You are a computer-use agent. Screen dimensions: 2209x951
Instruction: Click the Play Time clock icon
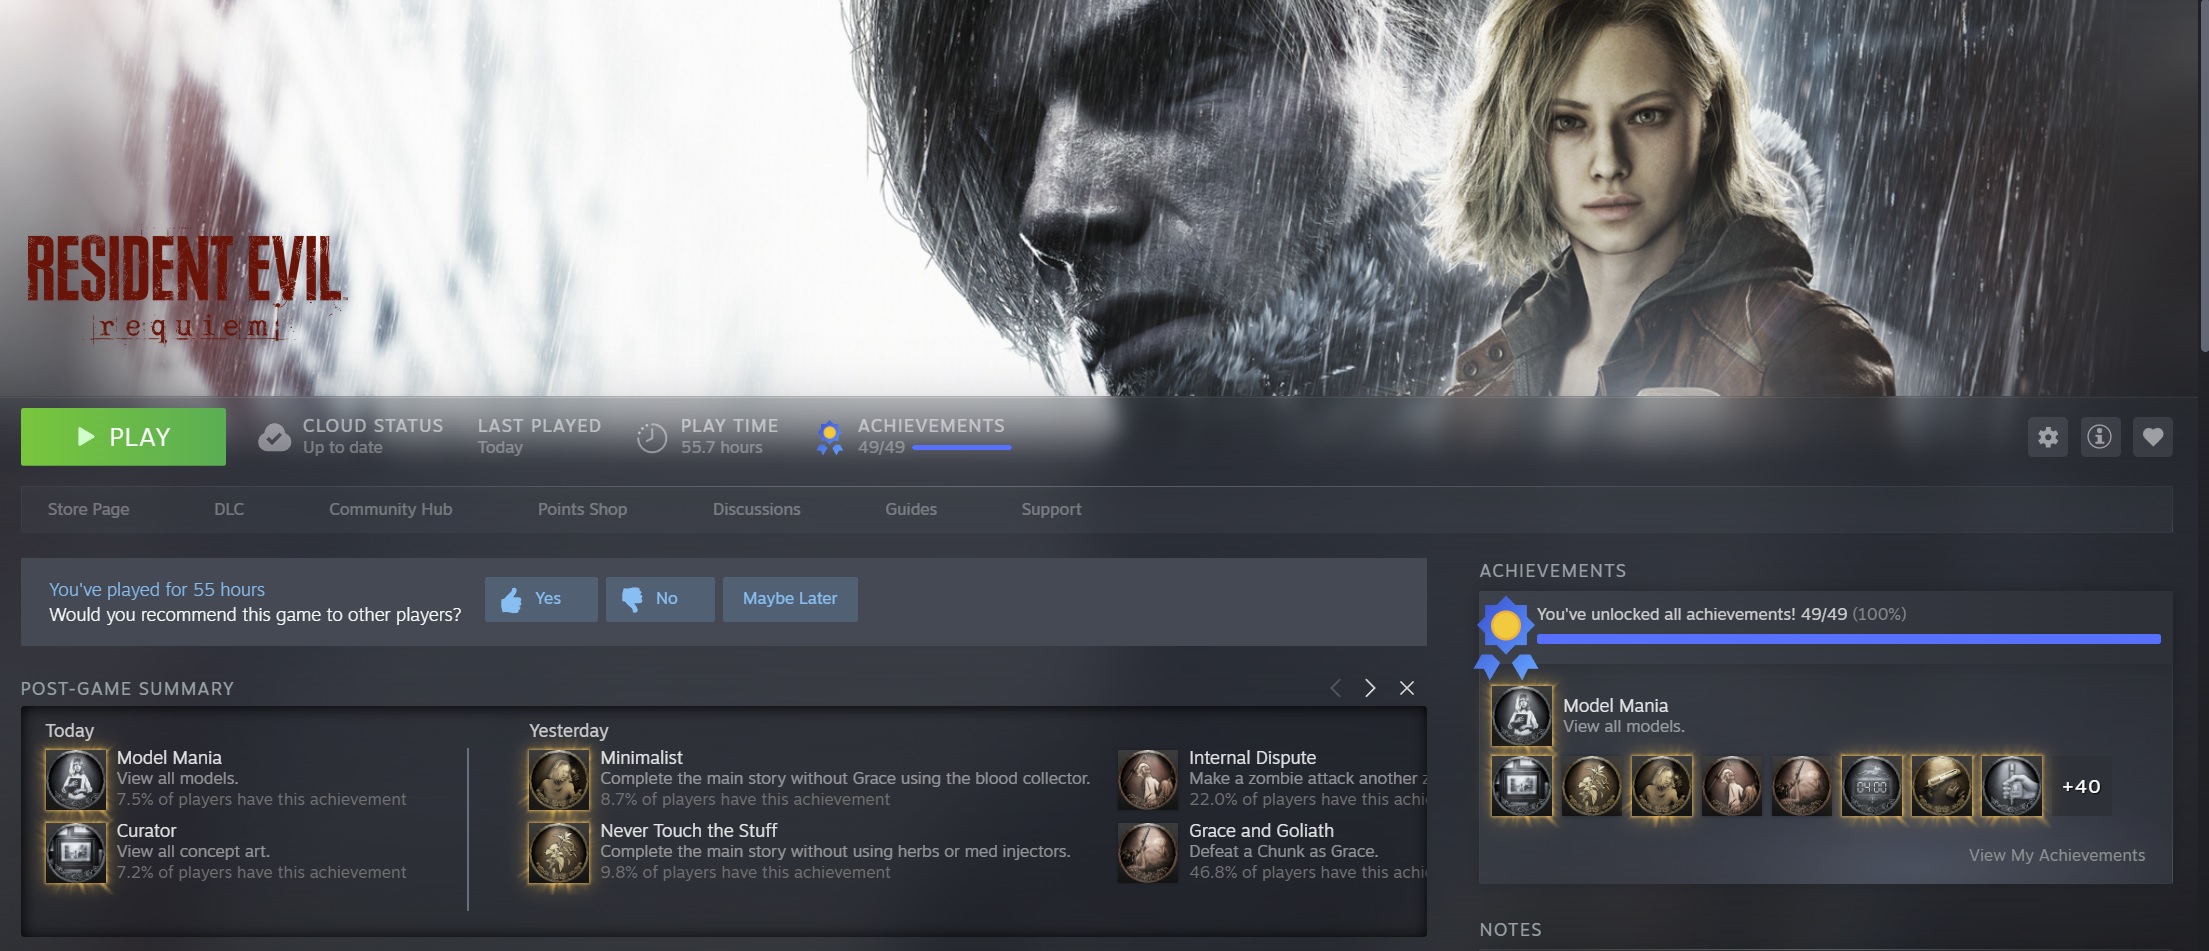[x=651, y=437]
